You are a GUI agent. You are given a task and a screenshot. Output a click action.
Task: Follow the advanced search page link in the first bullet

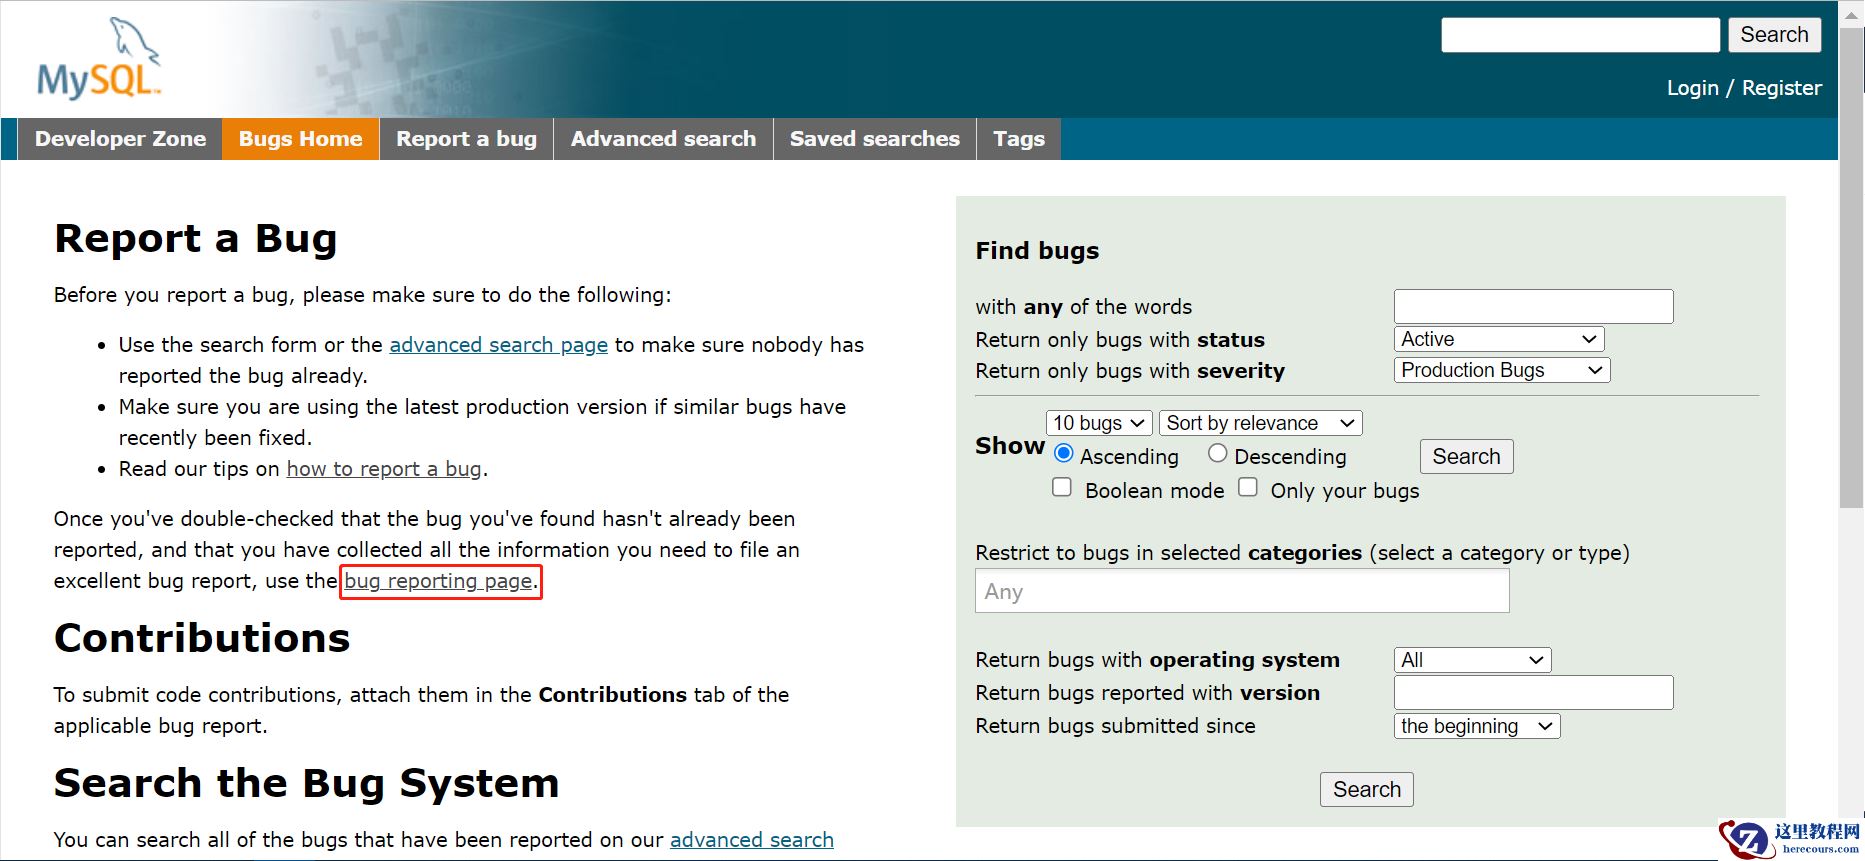point(498,345)
